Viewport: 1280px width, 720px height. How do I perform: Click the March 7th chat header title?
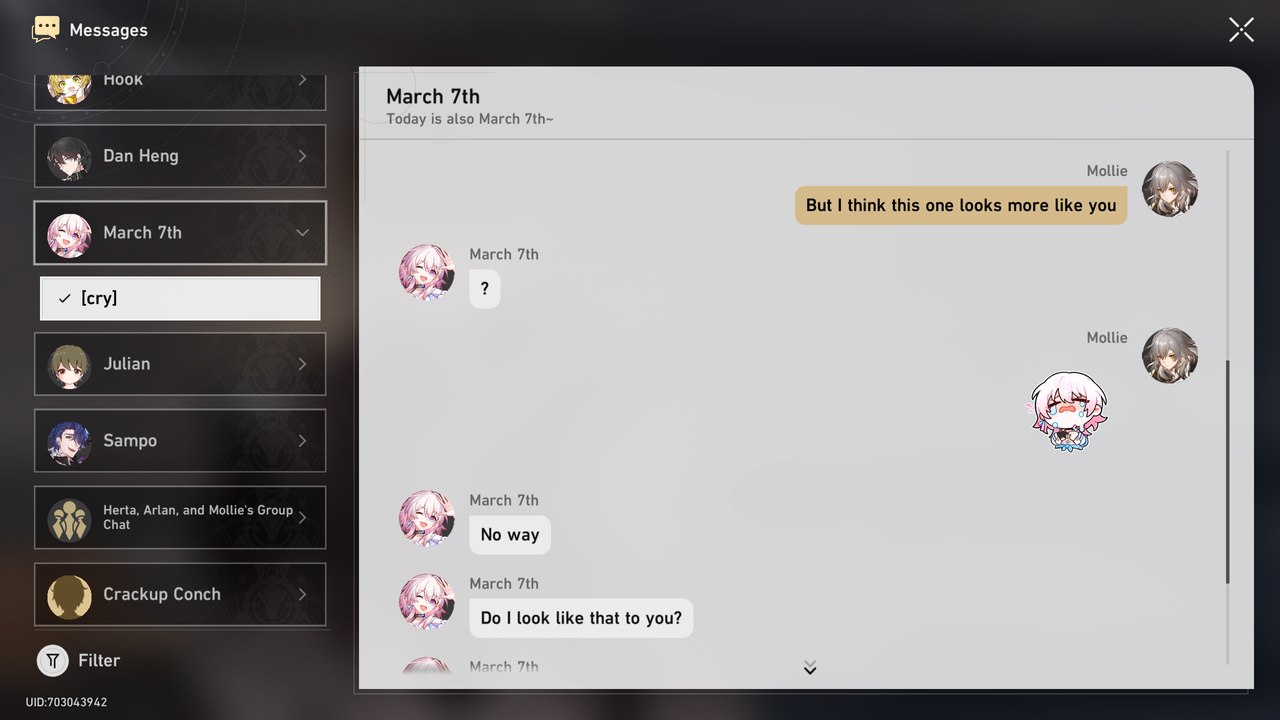click(433, 96)
